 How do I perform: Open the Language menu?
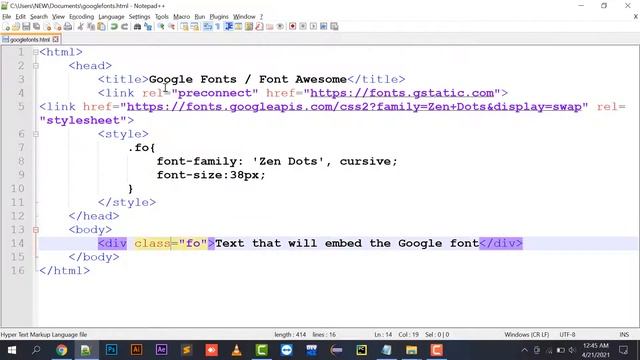(x=111, y=17)
